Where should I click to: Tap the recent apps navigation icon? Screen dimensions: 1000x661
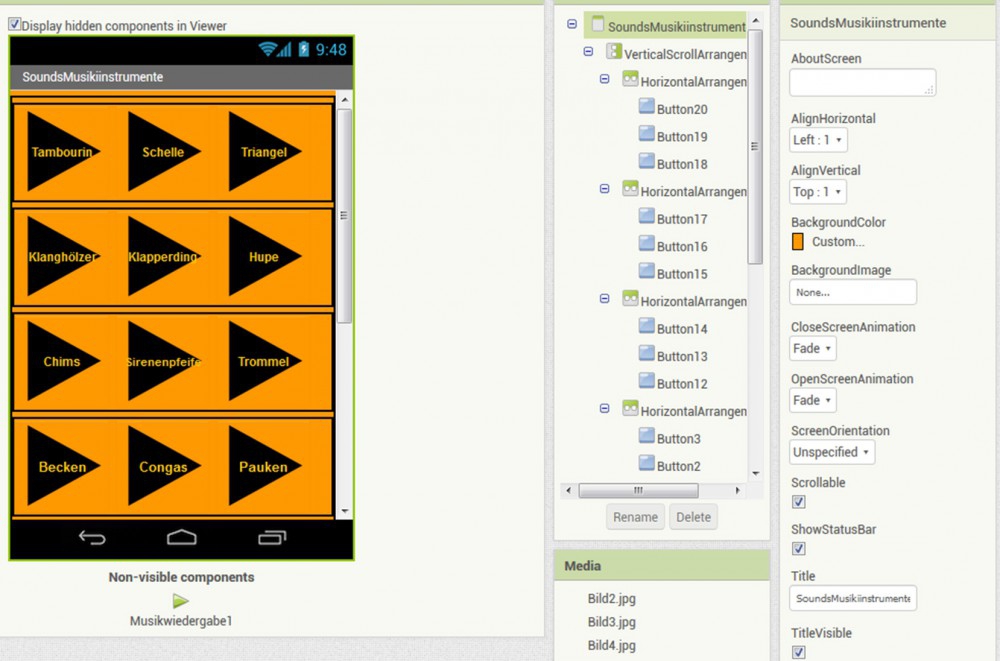[x=272, y=538]
